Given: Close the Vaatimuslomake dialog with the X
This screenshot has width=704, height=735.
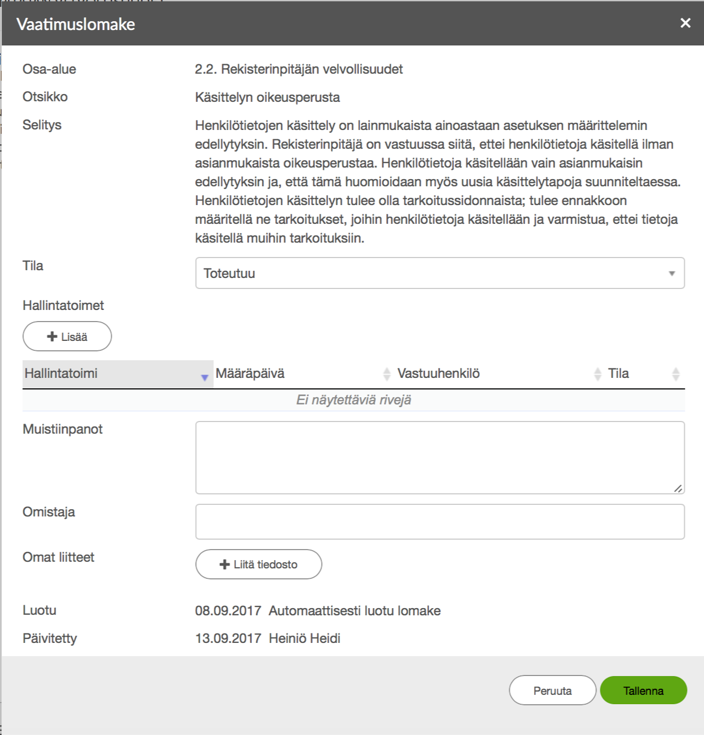Looking at the screenshot, I should point(685,23).
